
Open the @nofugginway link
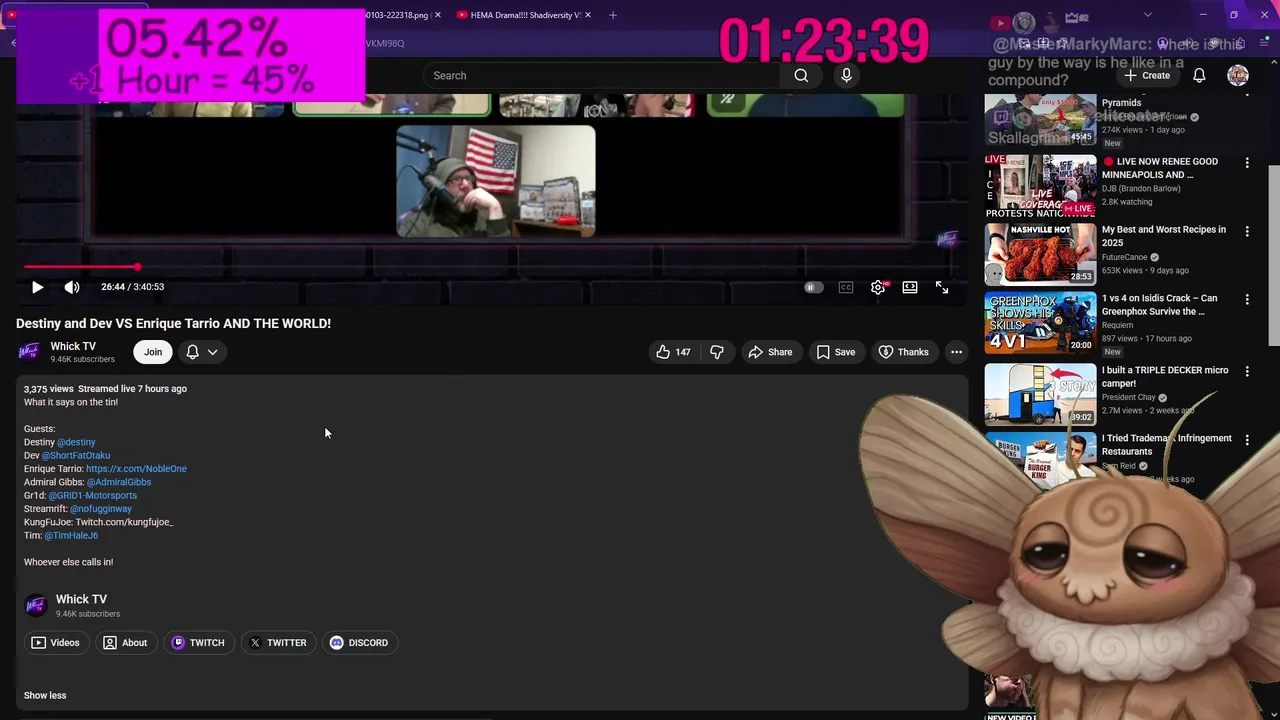point(101,509)
